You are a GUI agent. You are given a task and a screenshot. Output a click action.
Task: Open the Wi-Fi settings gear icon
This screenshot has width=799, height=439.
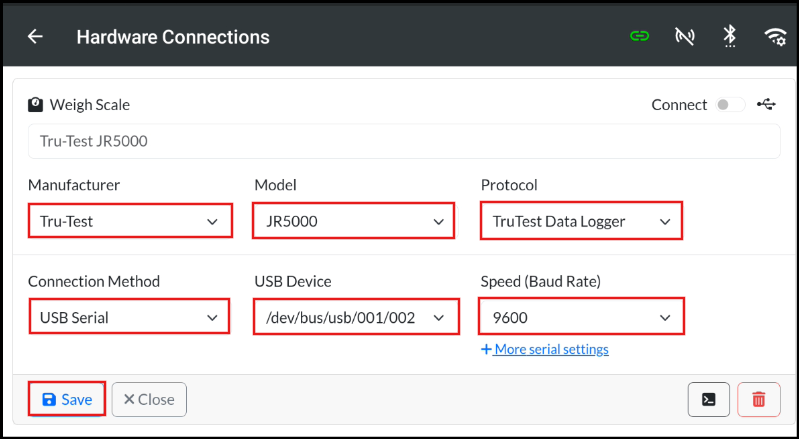775,37
